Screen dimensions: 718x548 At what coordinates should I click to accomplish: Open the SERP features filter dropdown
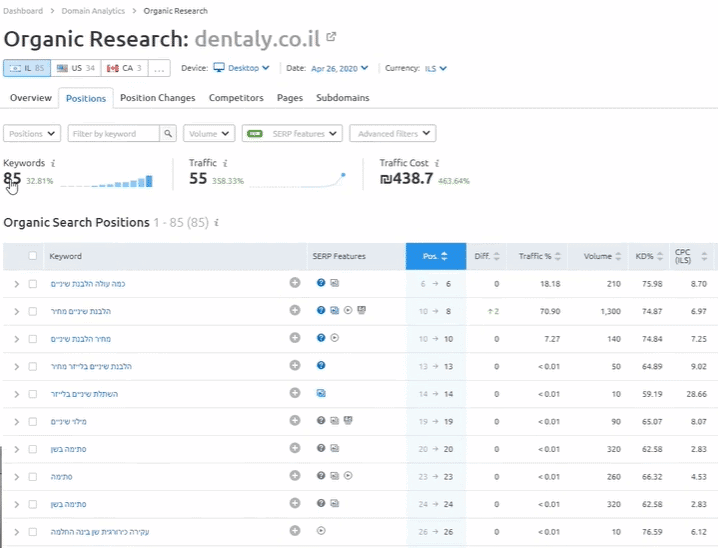(292, 134)
